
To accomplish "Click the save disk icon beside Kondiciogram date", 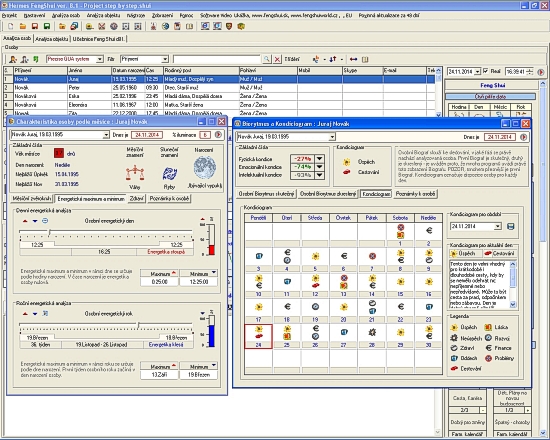I will coord(511,226).
